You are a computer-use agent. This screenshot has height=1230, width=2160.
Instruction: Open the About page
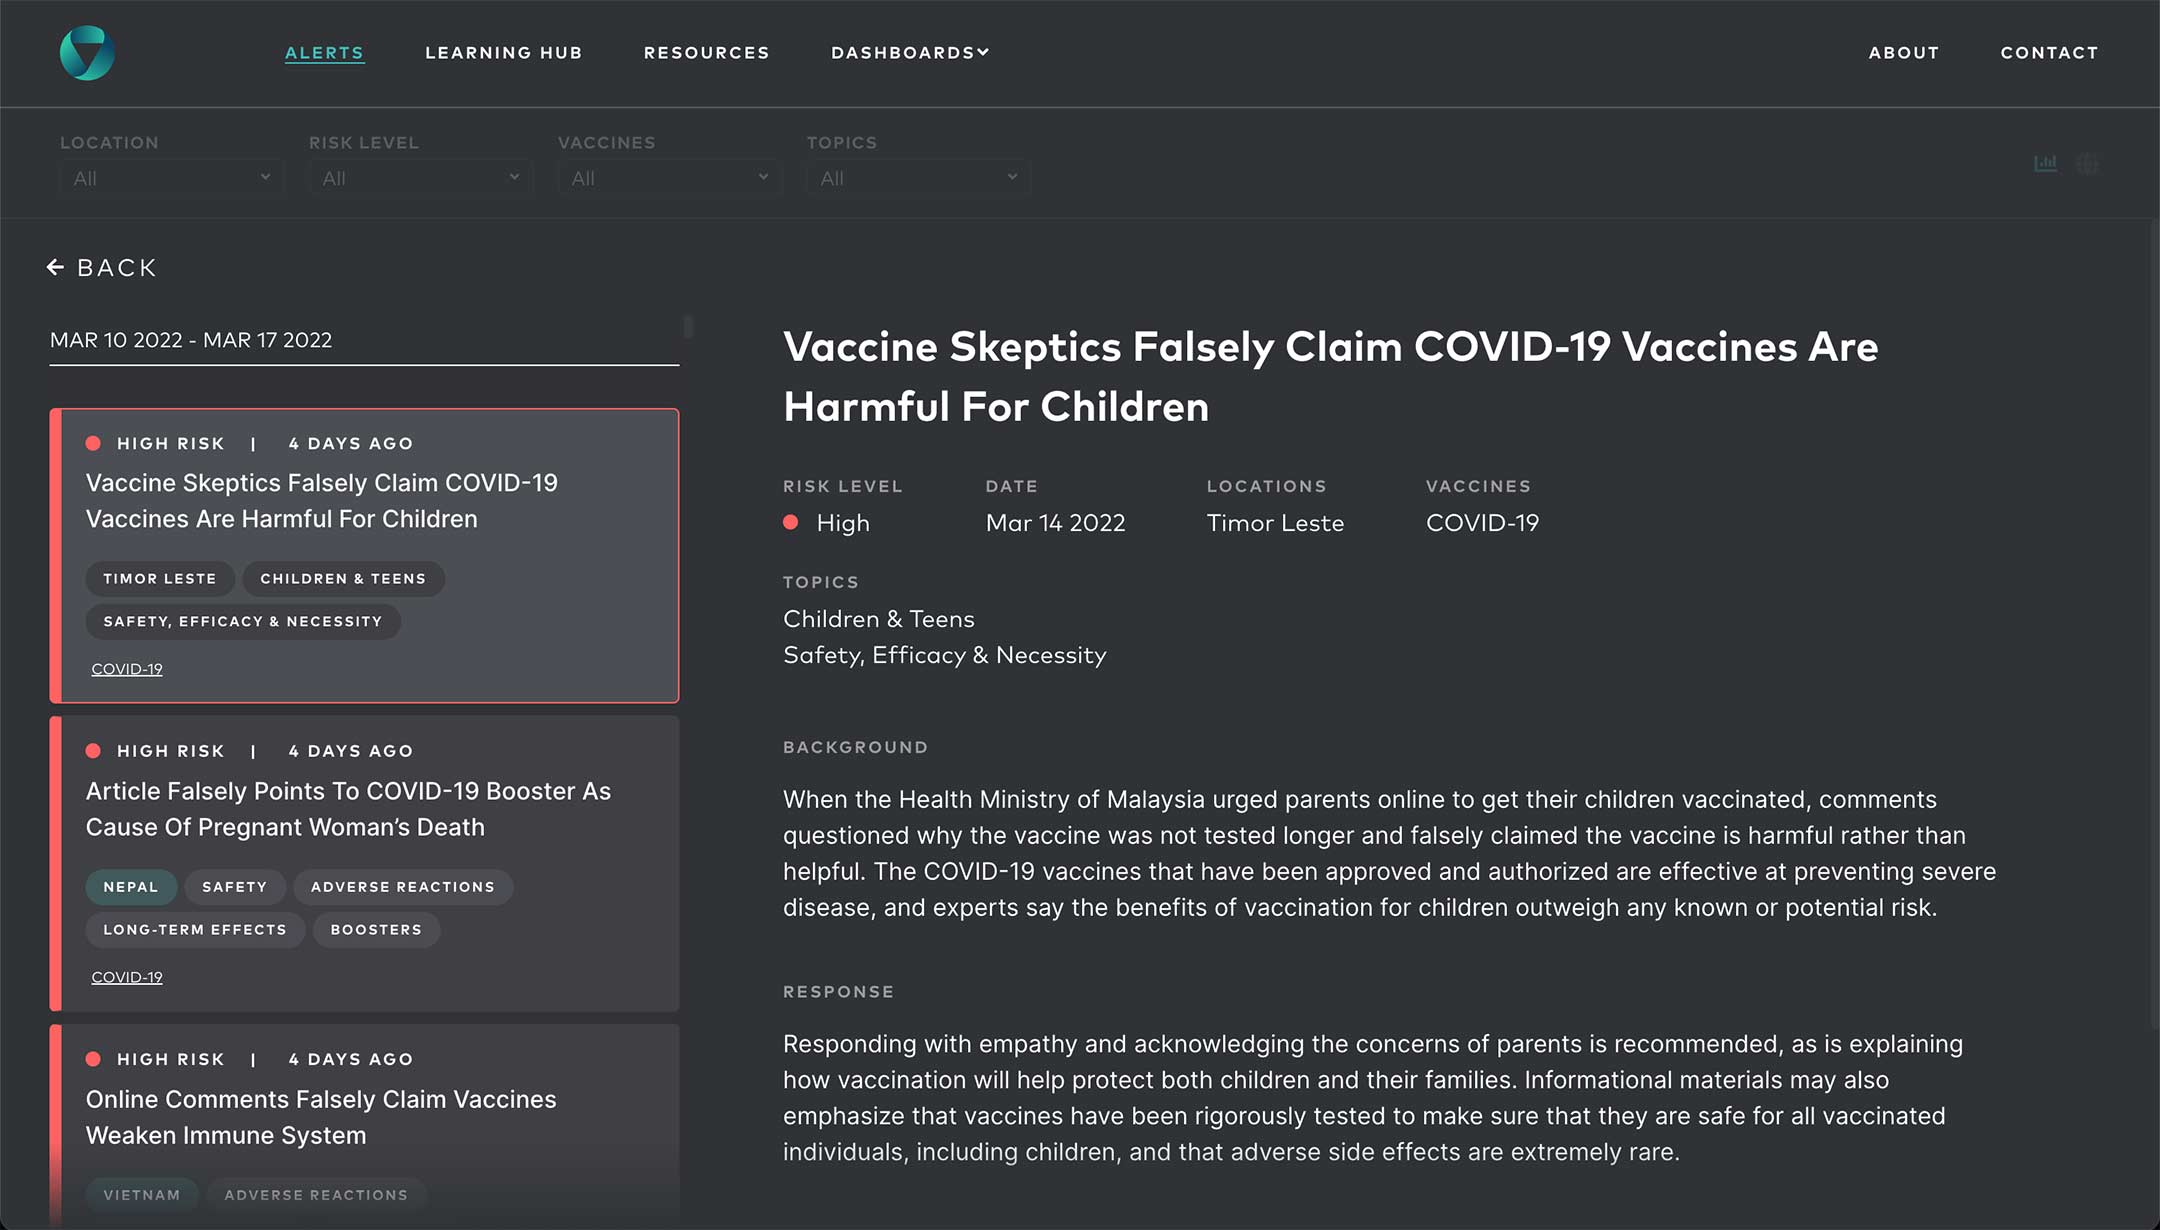coord(1903,53)
